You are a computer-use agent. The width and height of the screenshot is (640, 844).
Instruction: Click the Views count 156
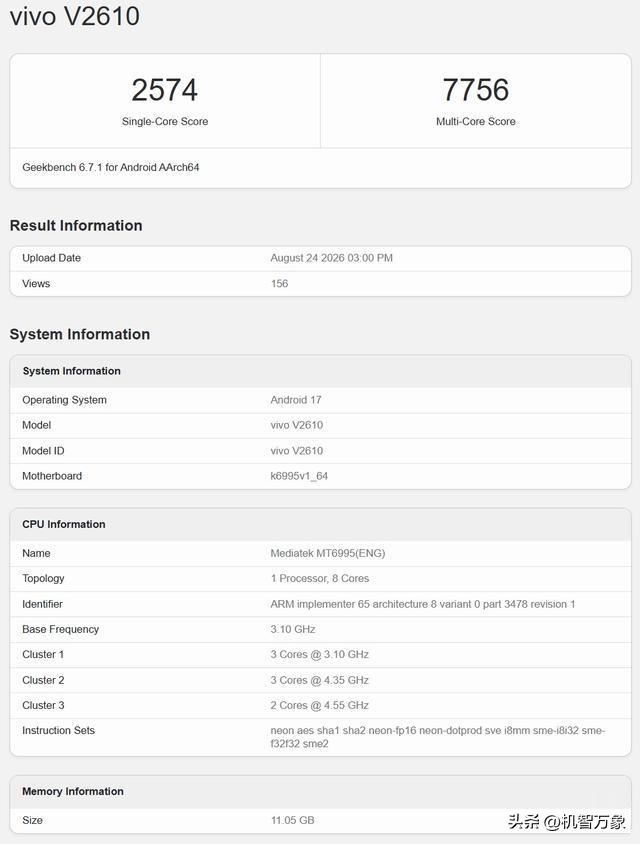pyautogui.click(x=279, y=284)
